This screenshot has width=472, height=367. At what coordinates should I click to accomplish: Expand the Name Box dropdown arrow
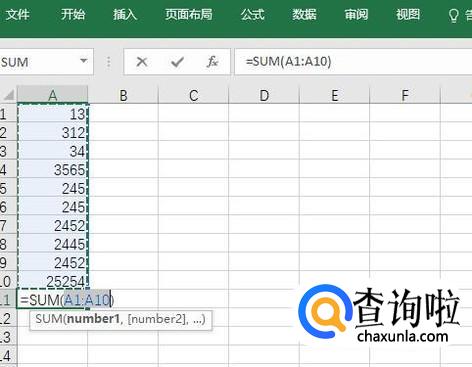click(x=84, y=61)
